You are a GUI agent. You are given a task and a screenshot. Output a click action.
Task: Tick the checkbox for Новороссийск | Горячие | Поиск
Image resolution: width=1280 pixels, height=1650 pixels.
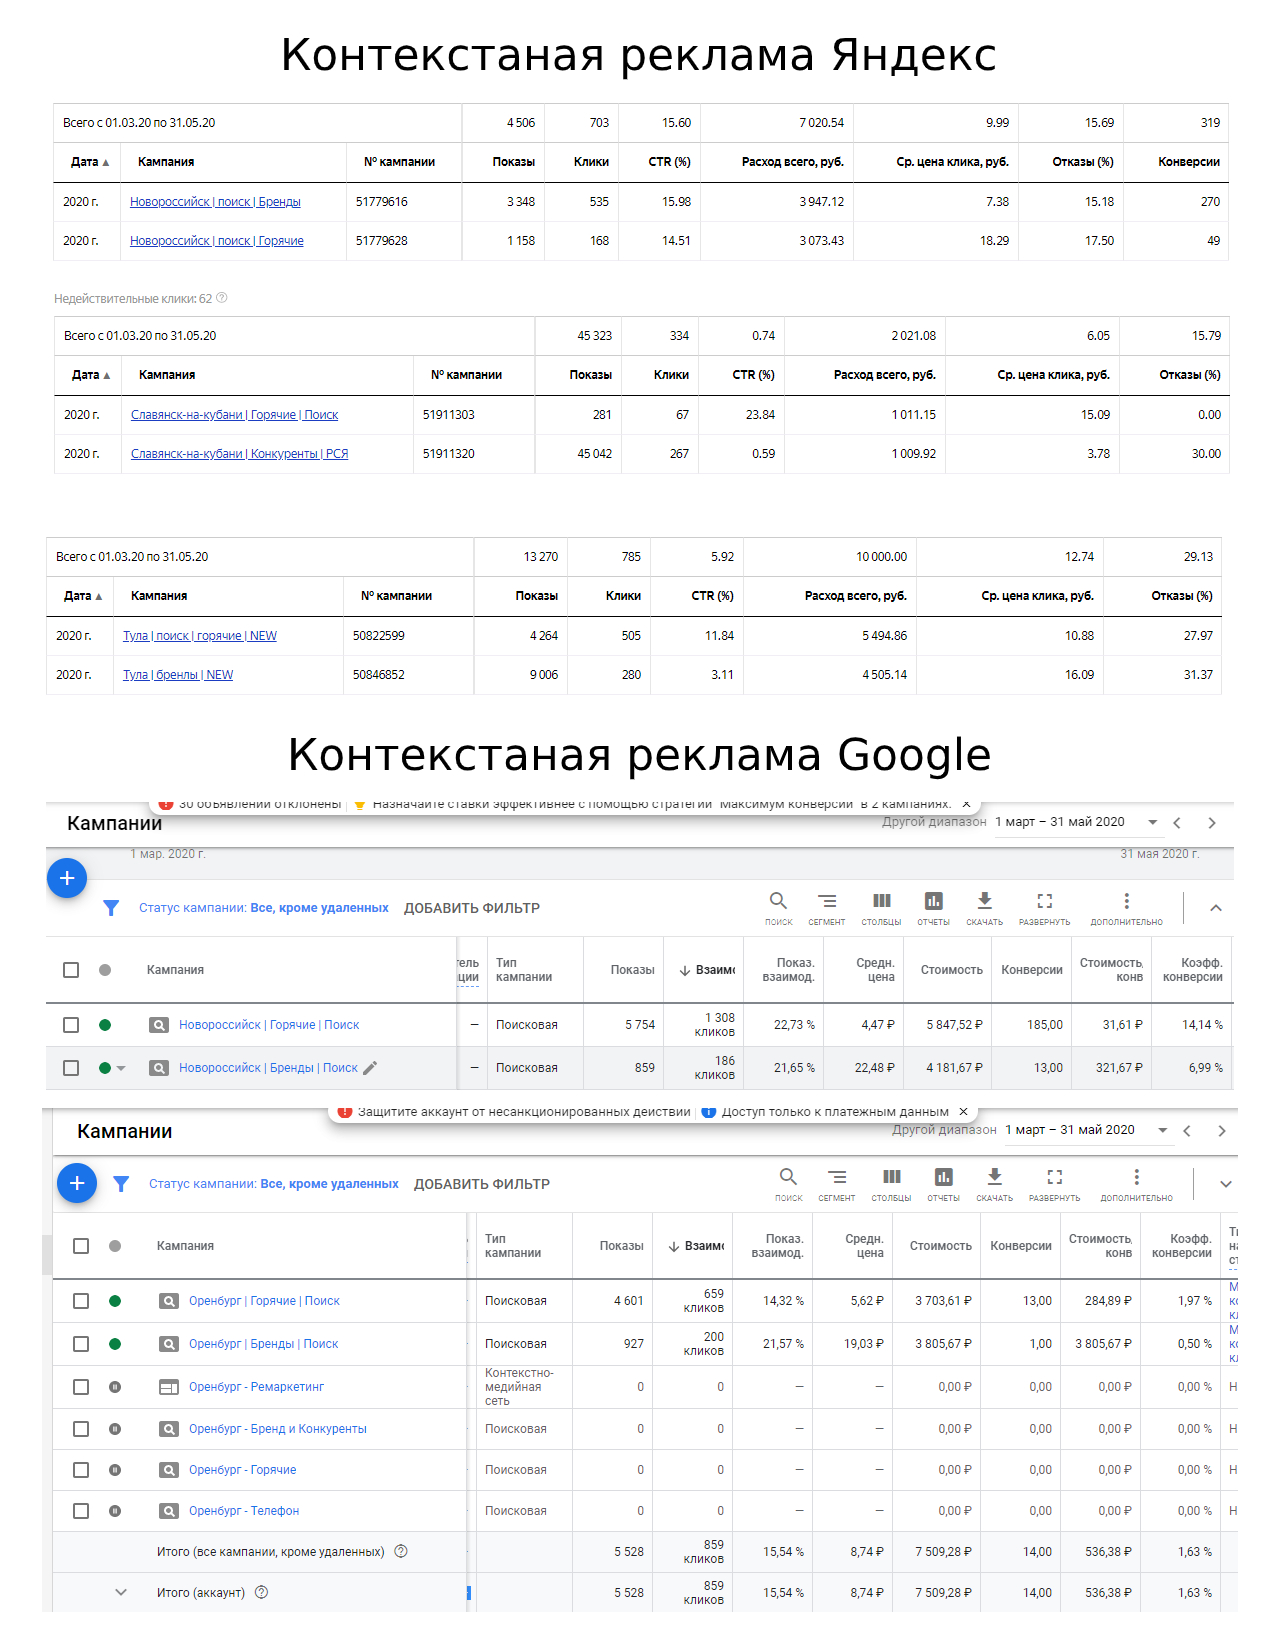click(71, 1025)
